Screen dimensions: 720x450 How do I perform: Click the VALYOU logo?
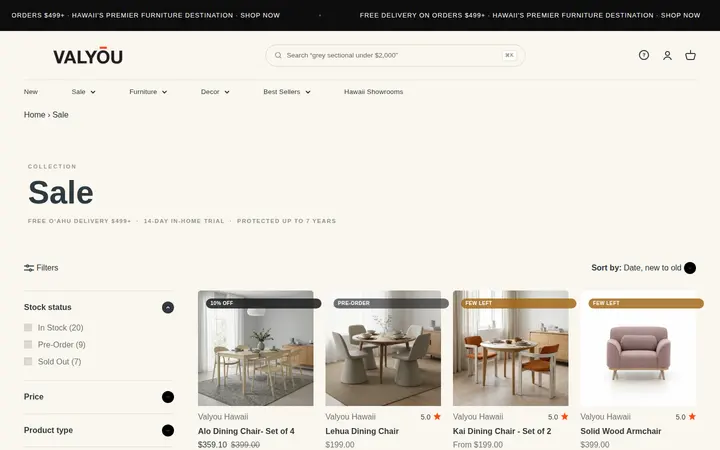88,56
